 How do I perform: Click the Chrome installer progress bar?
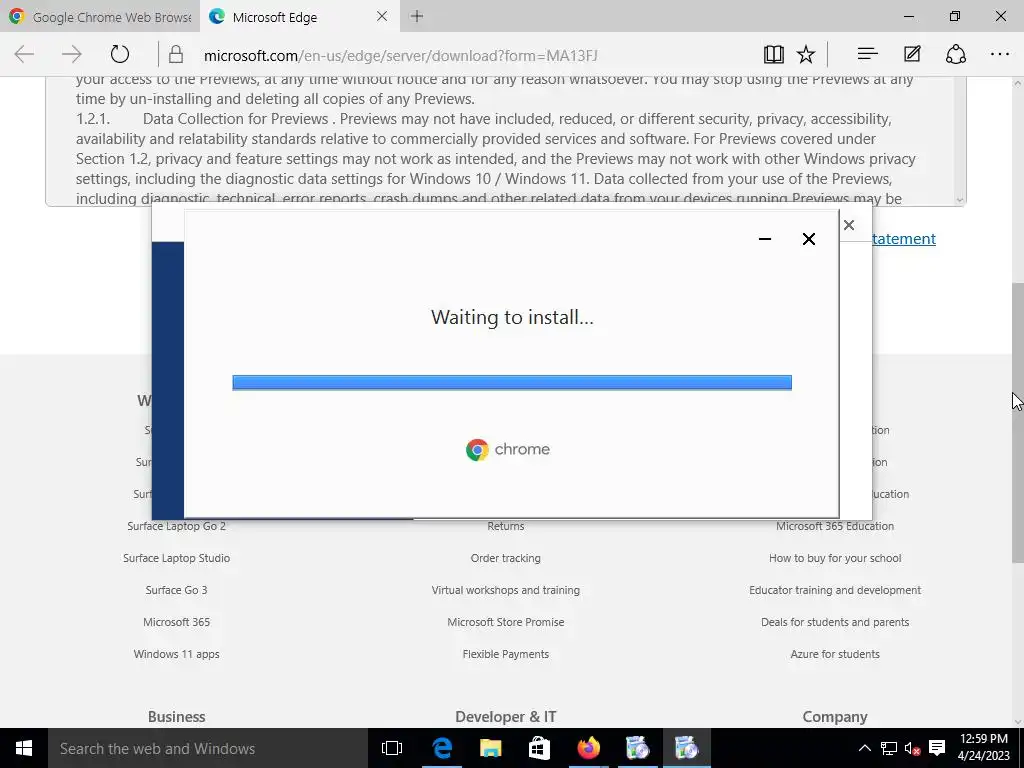512,383
